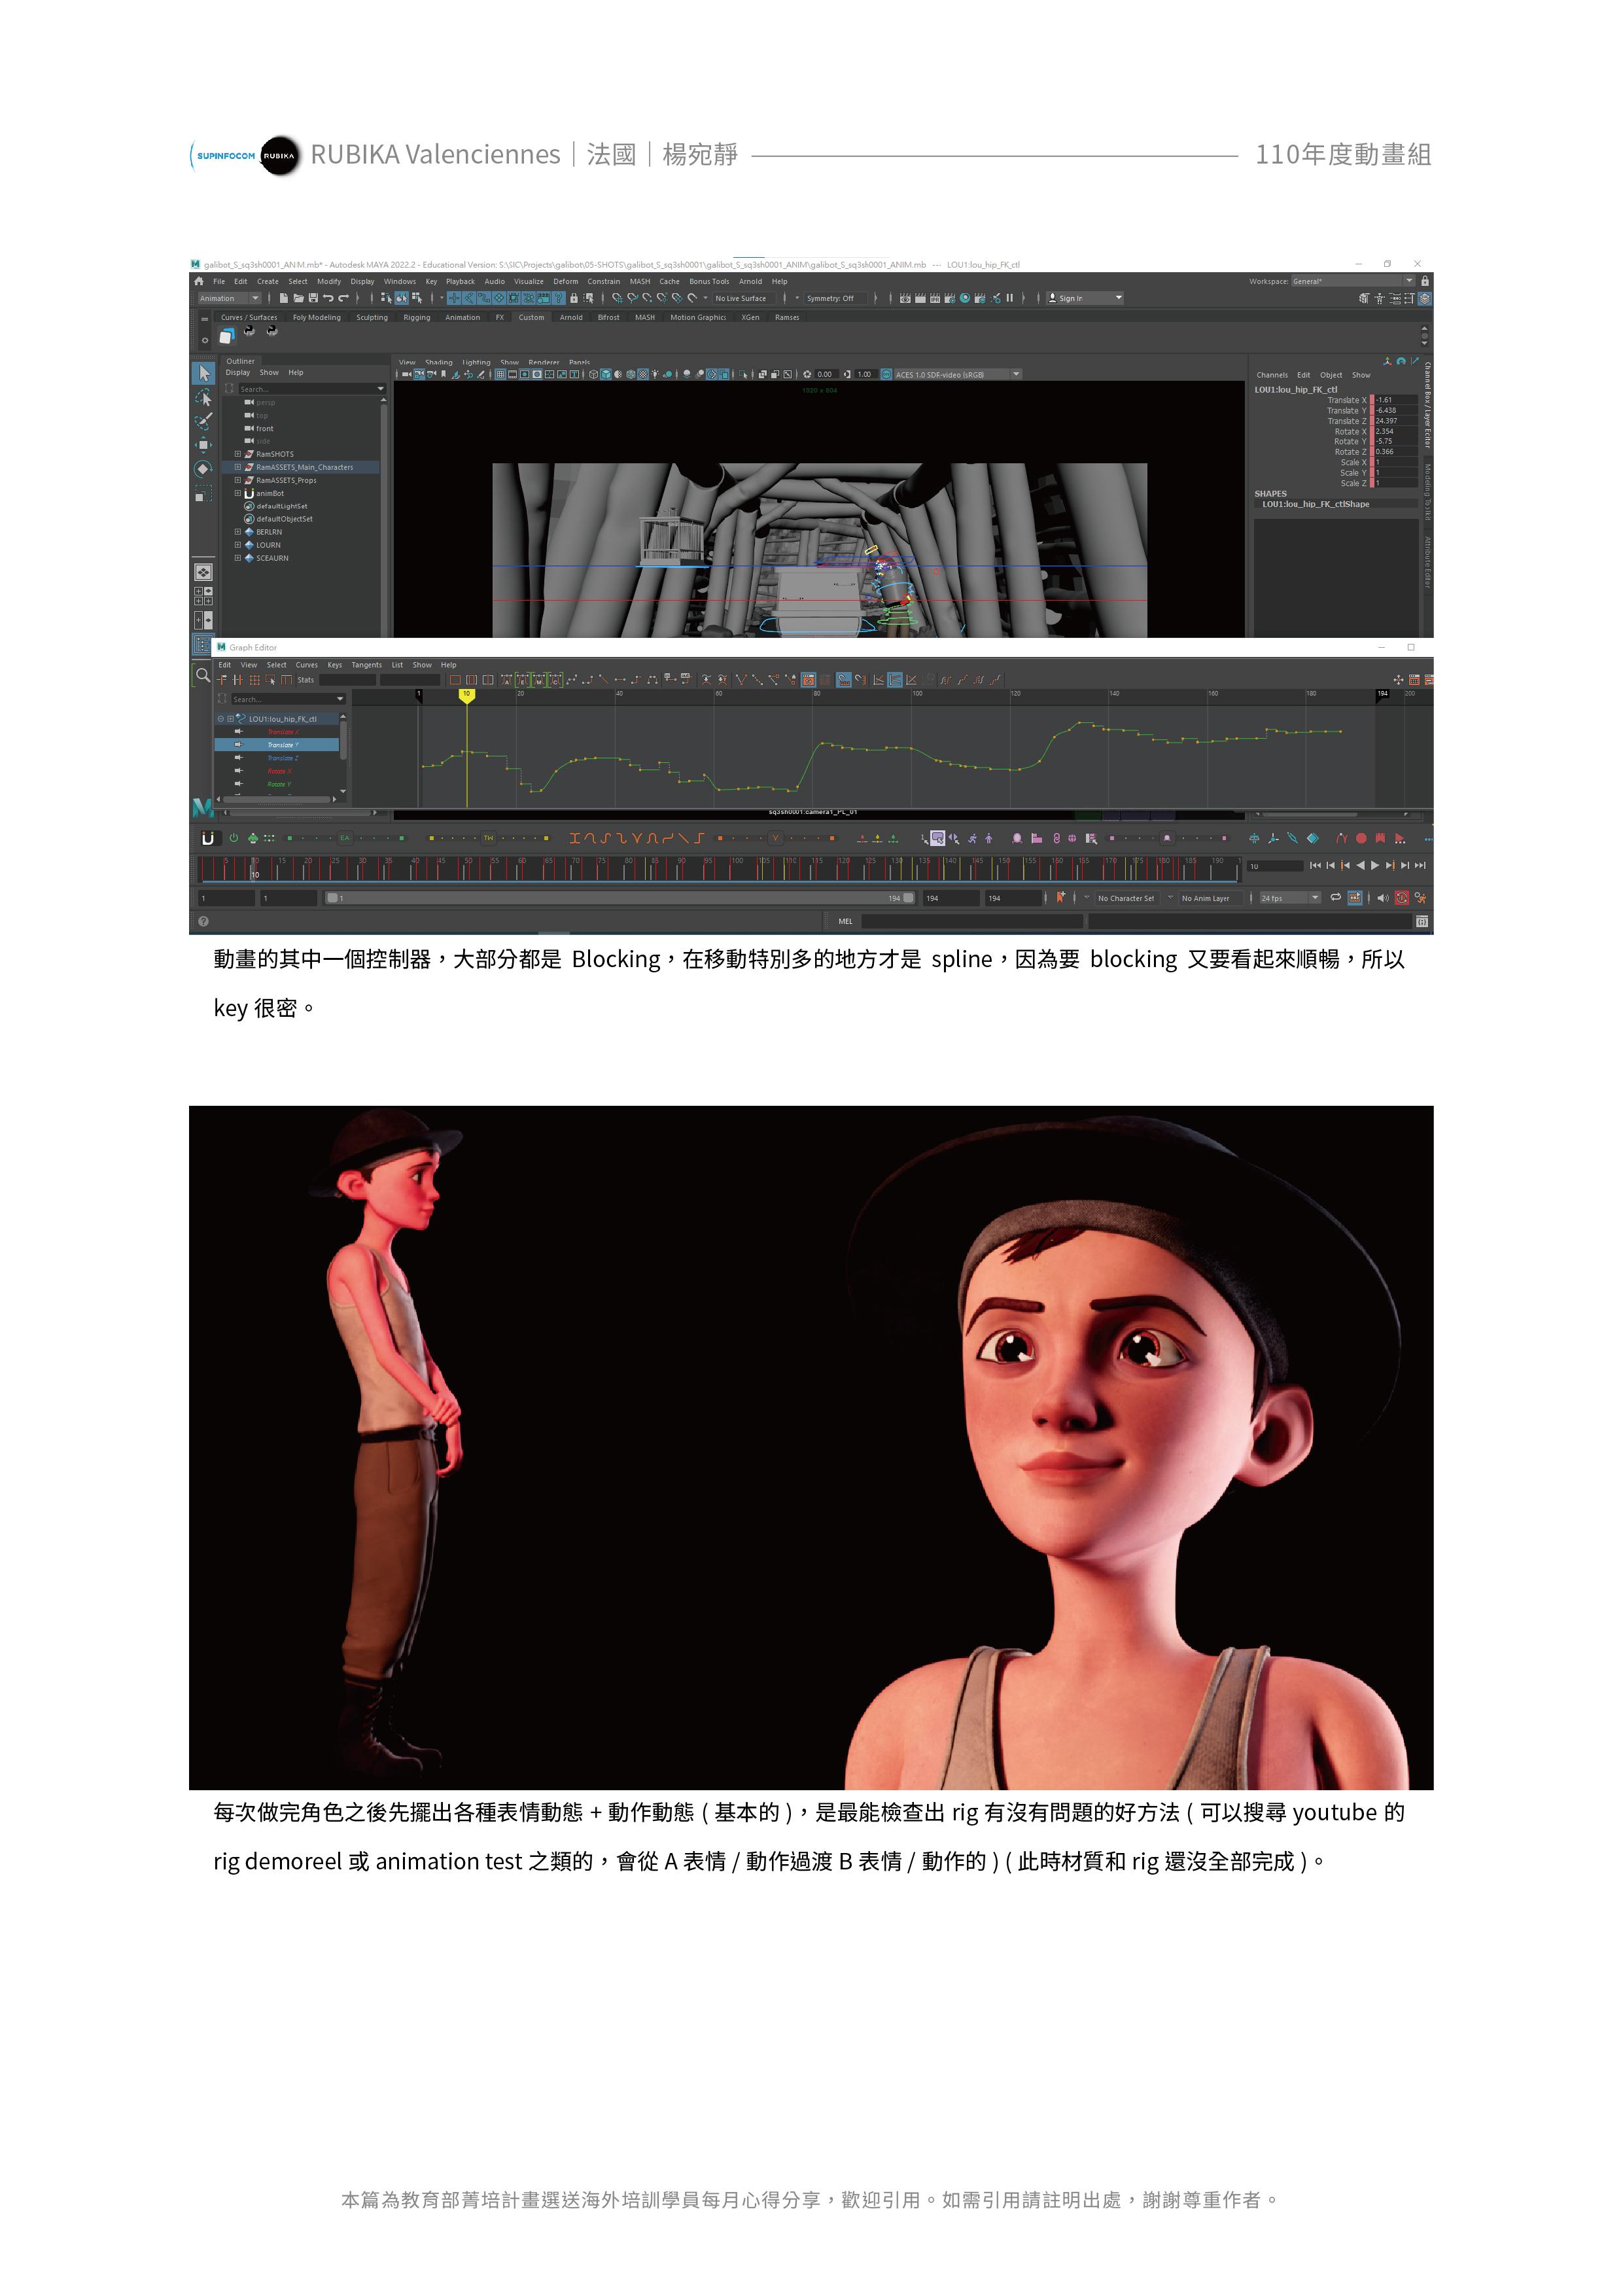This screenshot has height=2296, width=1623.
Task: Expand the RamSHOTS node in Outliner
Action: [238, 454]
